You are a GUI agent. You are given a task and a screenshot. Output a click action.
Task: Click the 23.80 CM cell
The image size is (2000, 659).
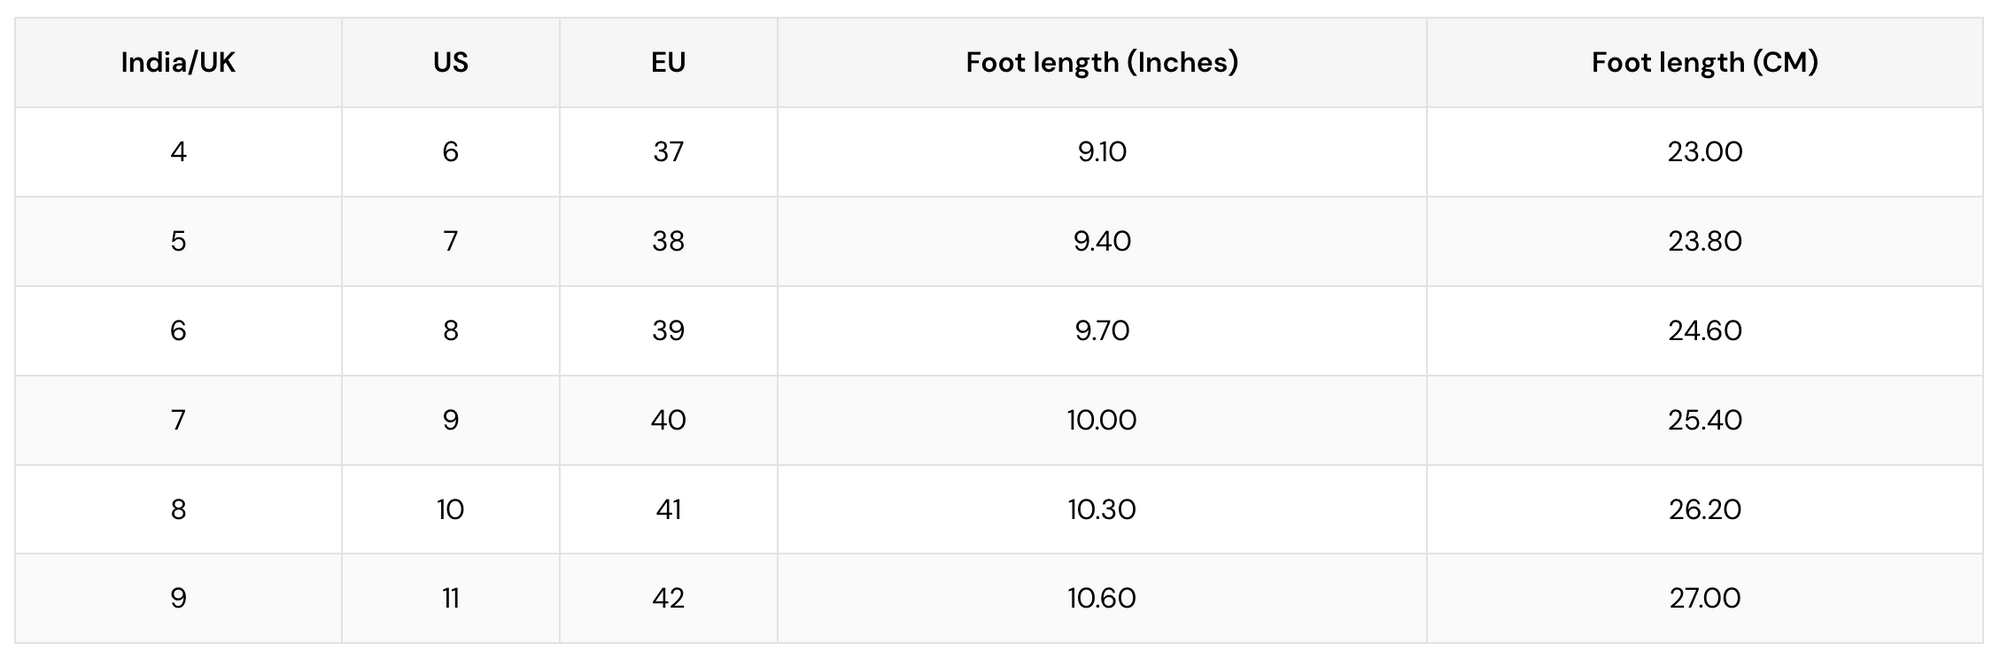click(1705, 241)
